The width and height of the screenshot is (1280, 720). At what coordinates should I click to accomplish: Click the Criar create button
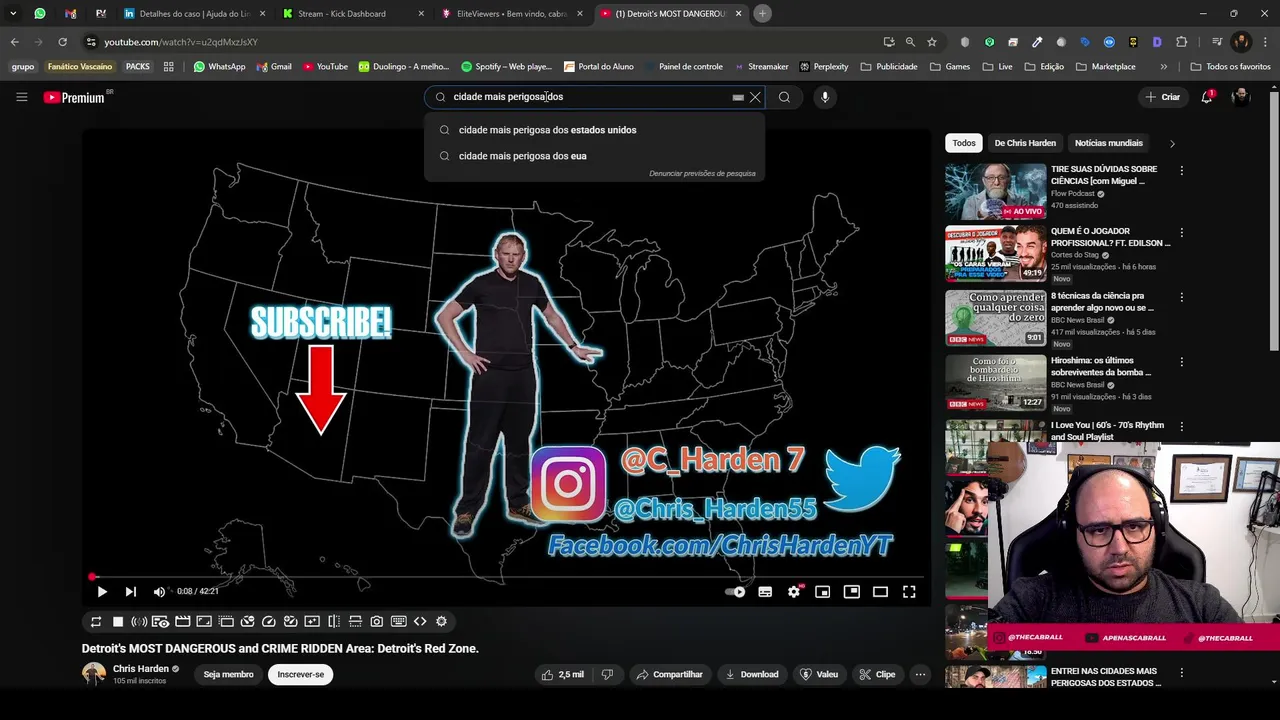pyautogui.click(x=1163, y=97)
